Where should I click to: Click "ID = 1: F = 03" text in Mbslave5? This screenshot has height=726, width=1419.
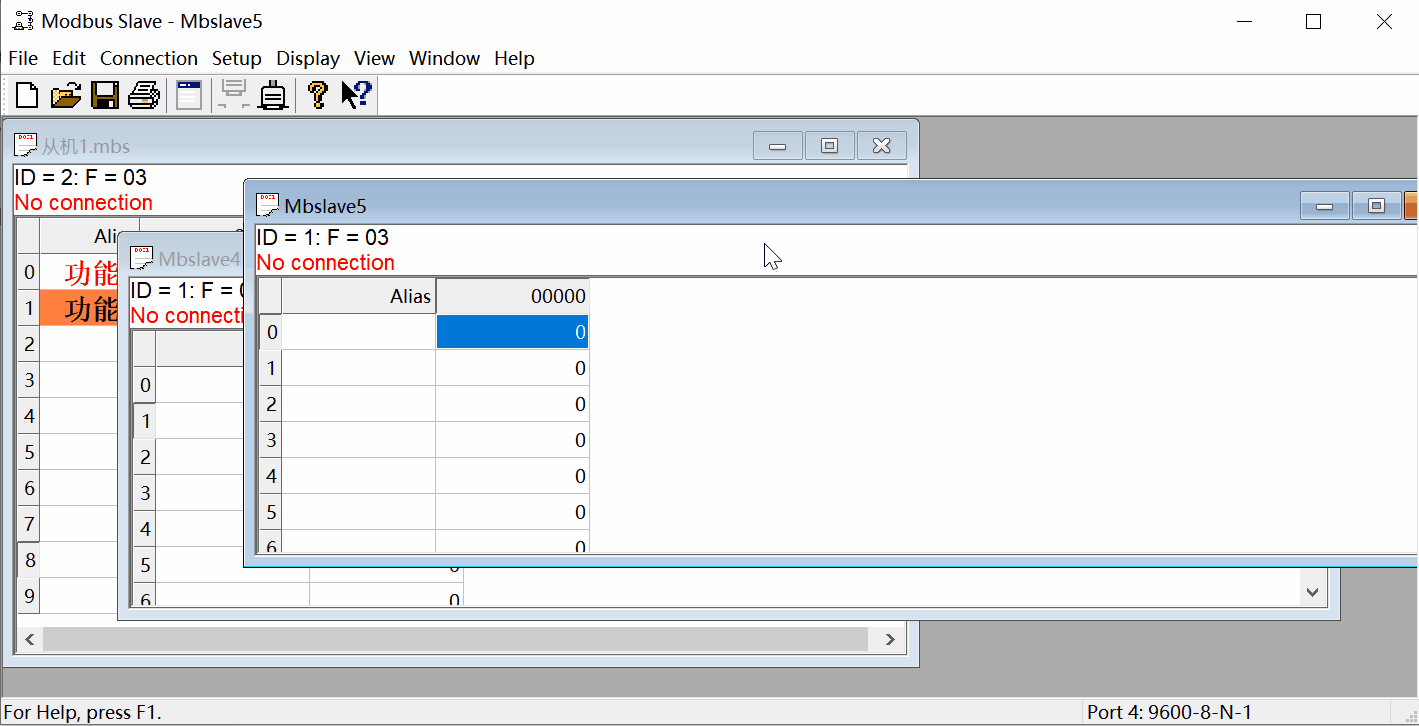point(323,237)
